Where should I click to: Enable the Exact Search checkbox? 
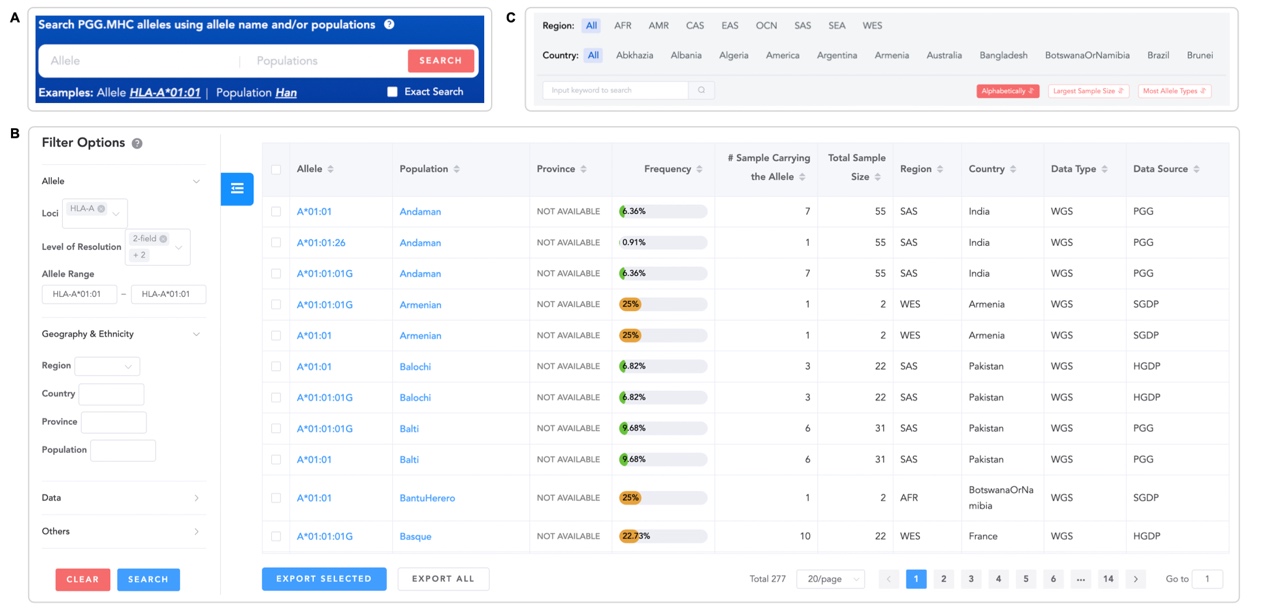pos(392,92)
